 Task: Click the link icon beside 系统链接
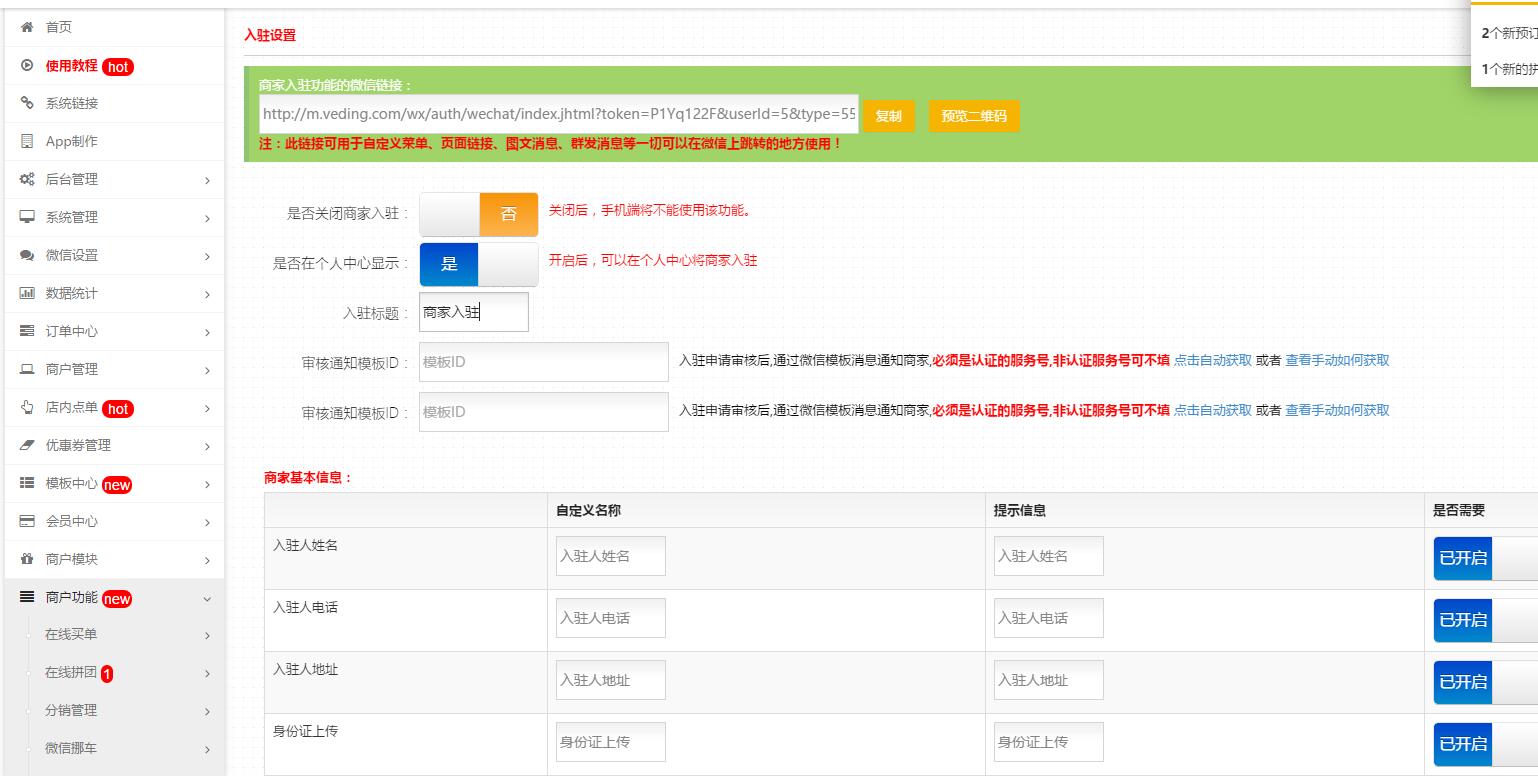click(27, 103)
